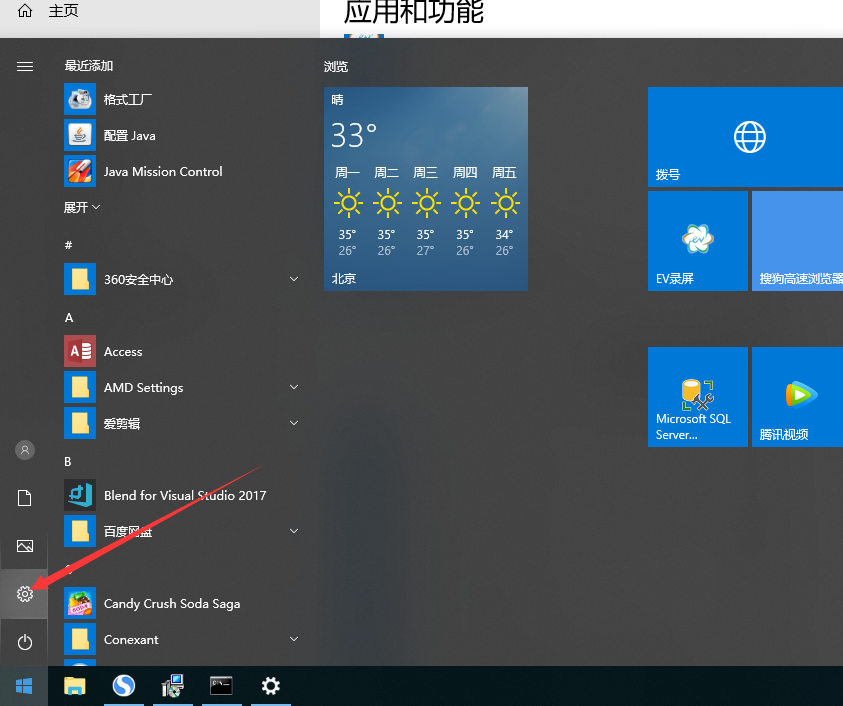Screen dimensions: 843x706
Task: Open Microsoft SQL Server tile
Action: 697,397
